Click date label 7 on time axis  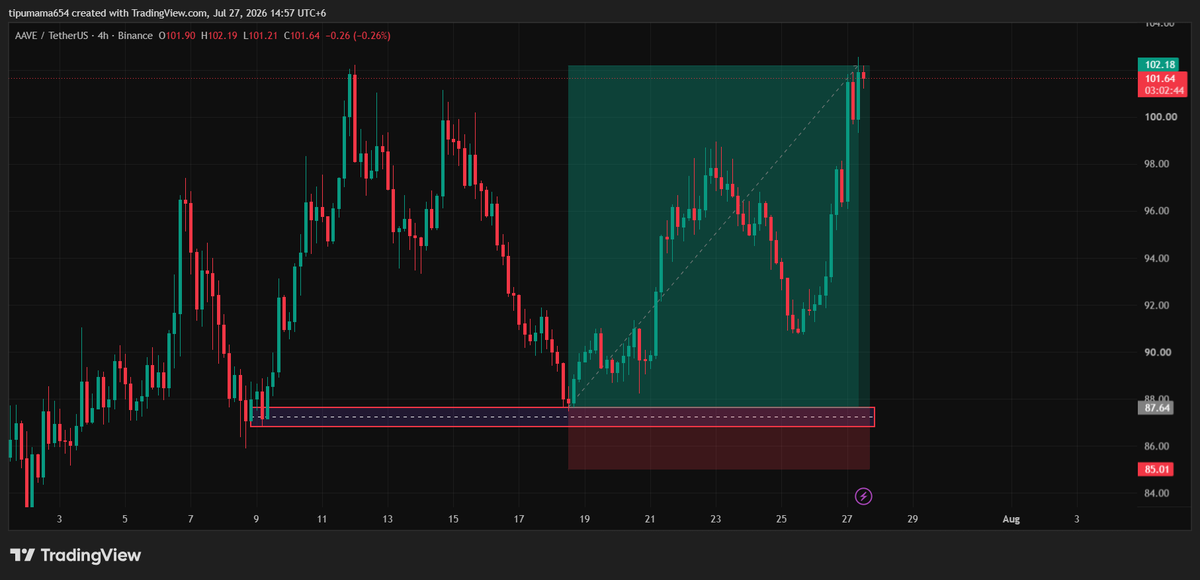[191, 519]
